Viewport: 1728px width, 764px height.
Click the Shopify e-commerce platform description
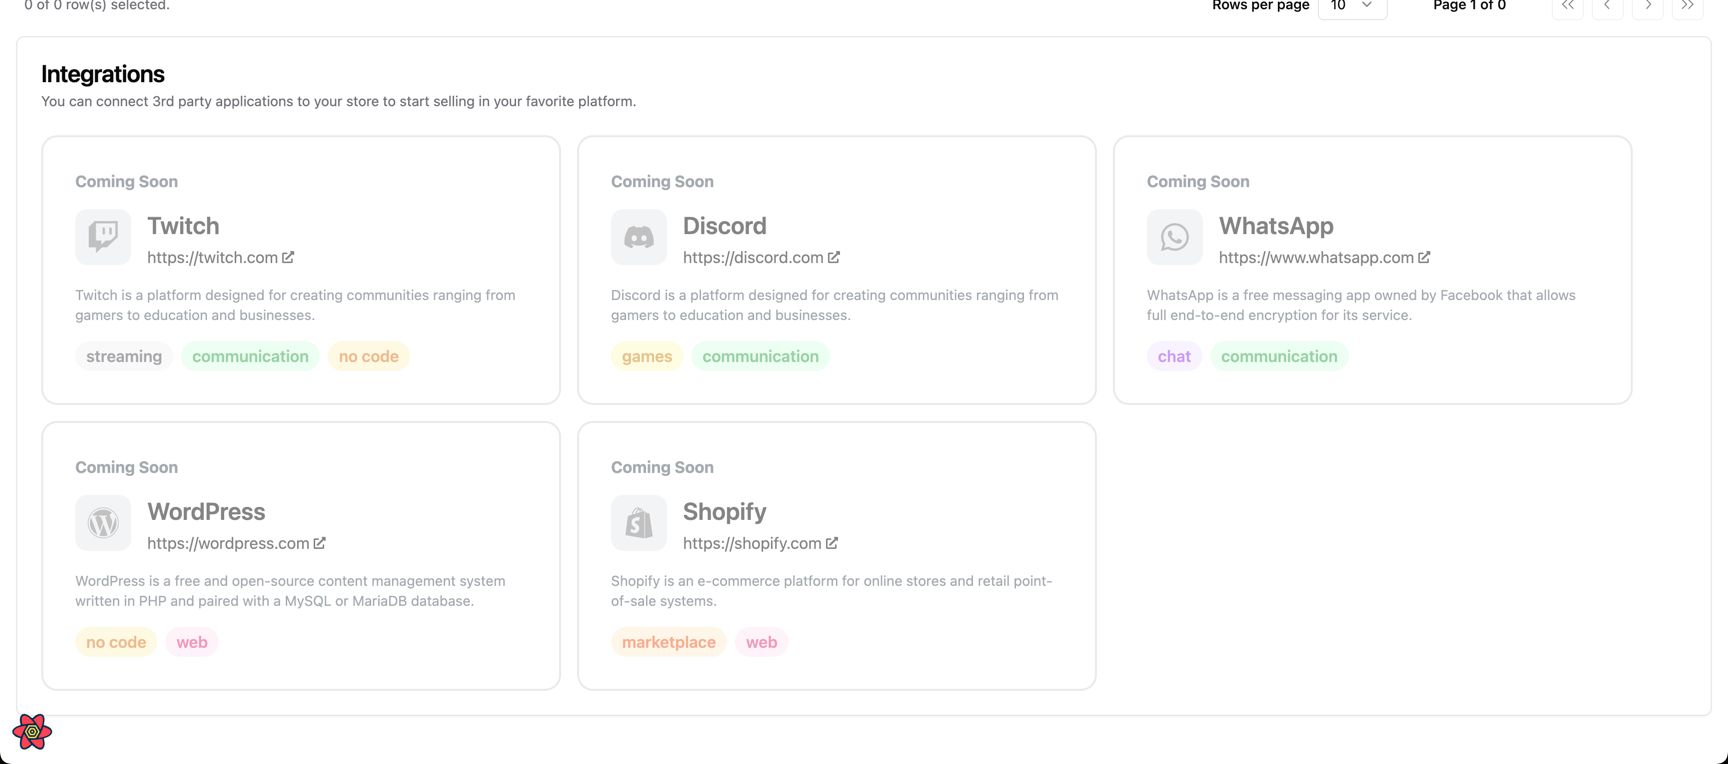[x=831, y=591]
